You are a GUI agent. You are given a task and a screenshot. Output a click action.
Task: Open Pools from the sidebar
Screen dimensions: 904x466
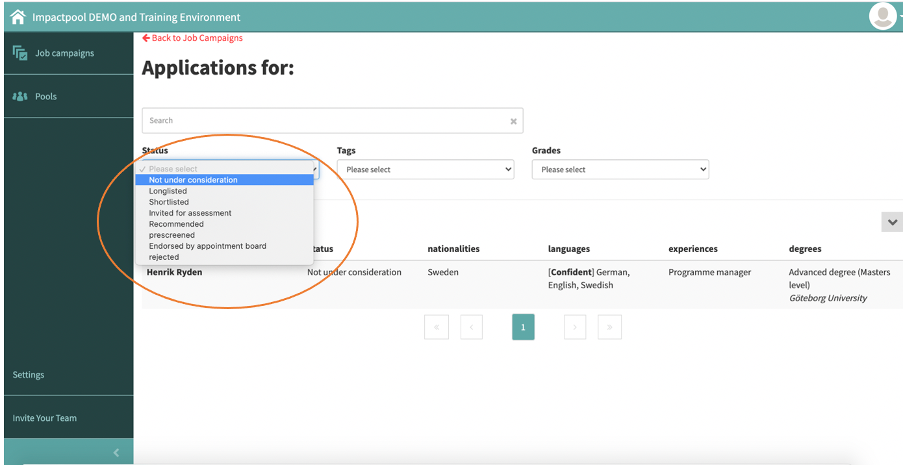click(46, 96)
